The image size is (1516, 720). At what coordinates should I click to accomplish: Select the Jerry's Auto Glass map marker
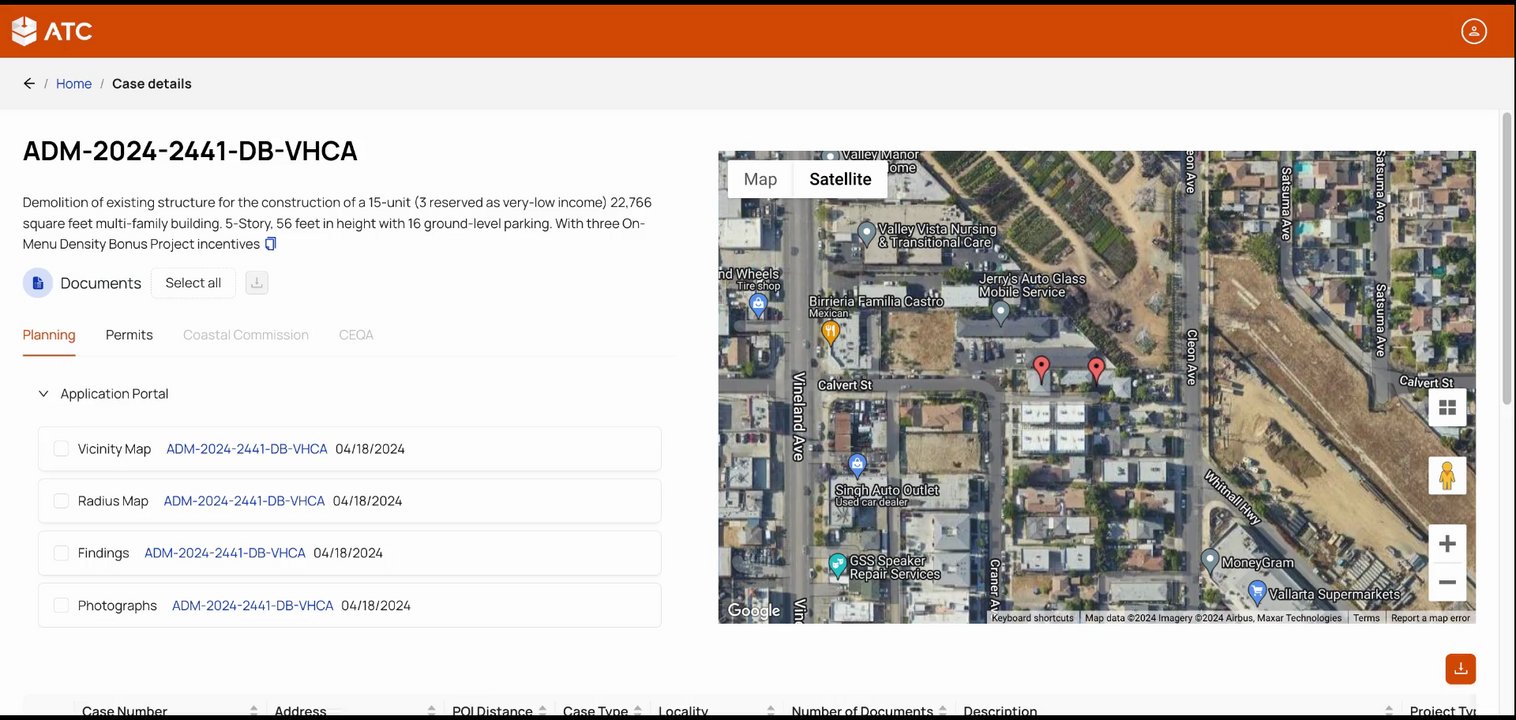tap(1000, 313)
